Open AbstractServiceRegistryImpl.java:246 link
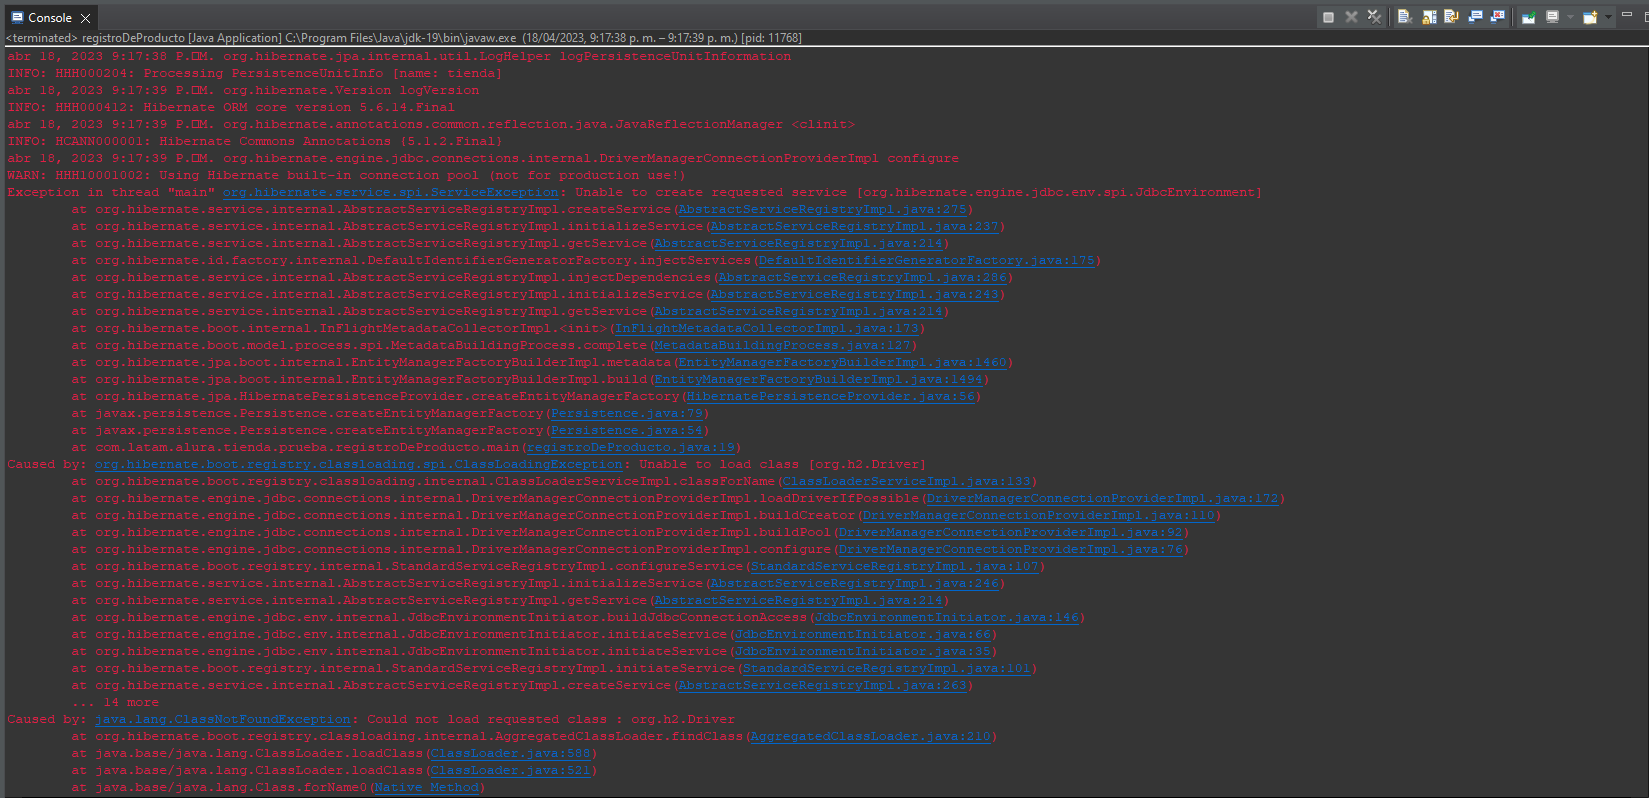 [854, 583]
